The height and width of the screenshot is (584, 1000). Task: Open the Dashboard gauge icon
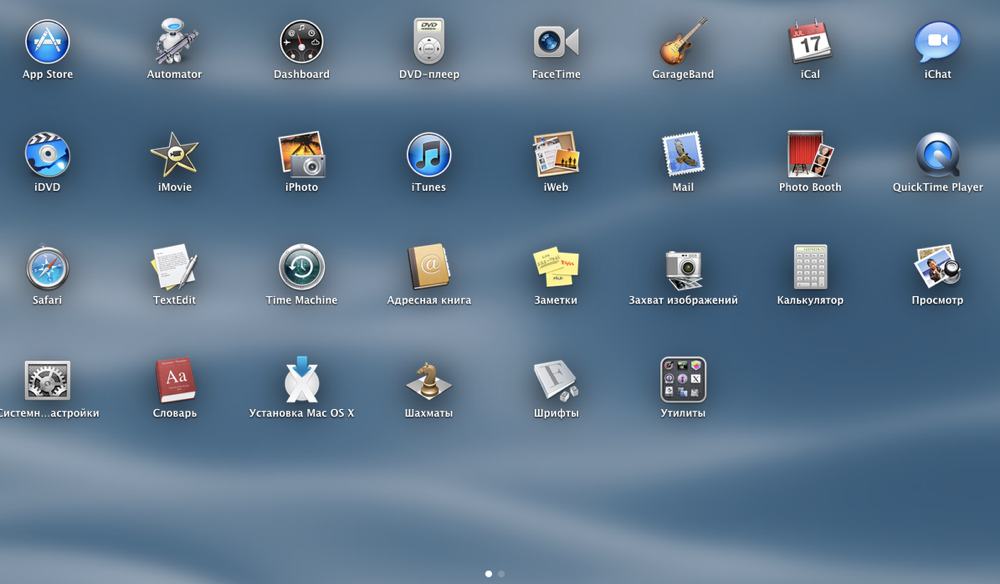coord(301,42)
